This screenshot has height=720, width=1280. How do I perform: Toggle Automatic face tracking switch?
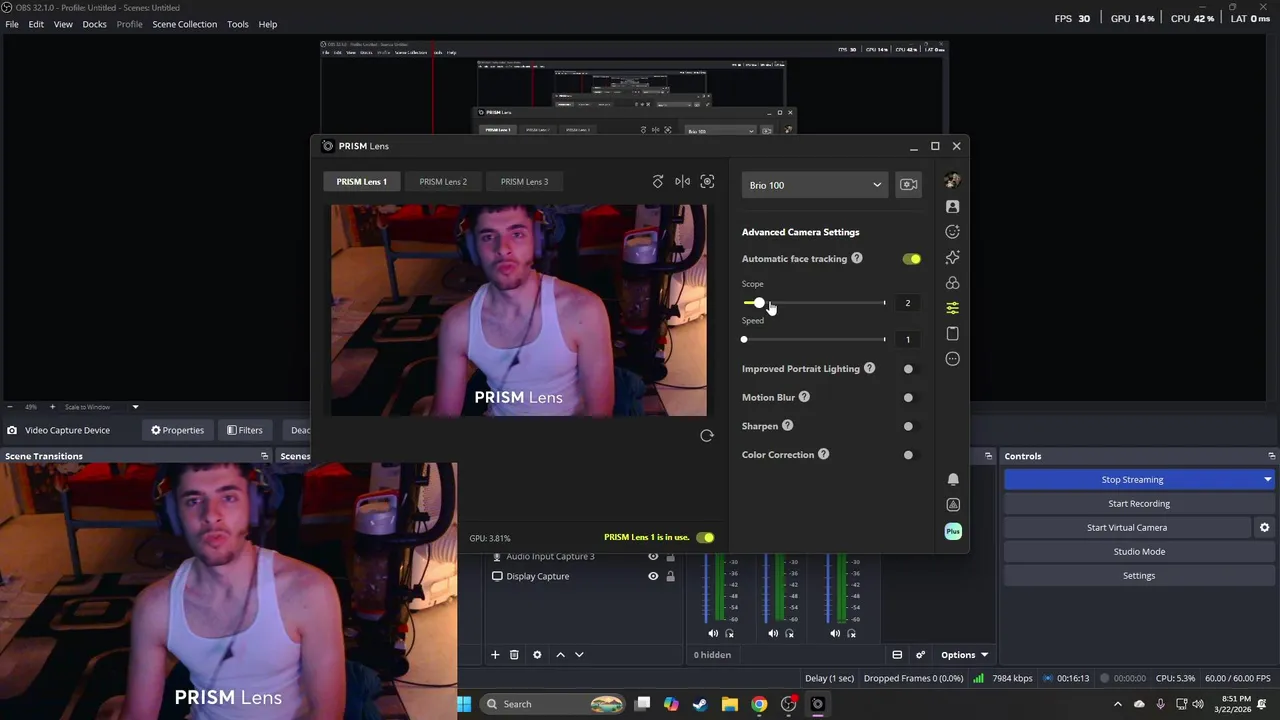point(911,259)
